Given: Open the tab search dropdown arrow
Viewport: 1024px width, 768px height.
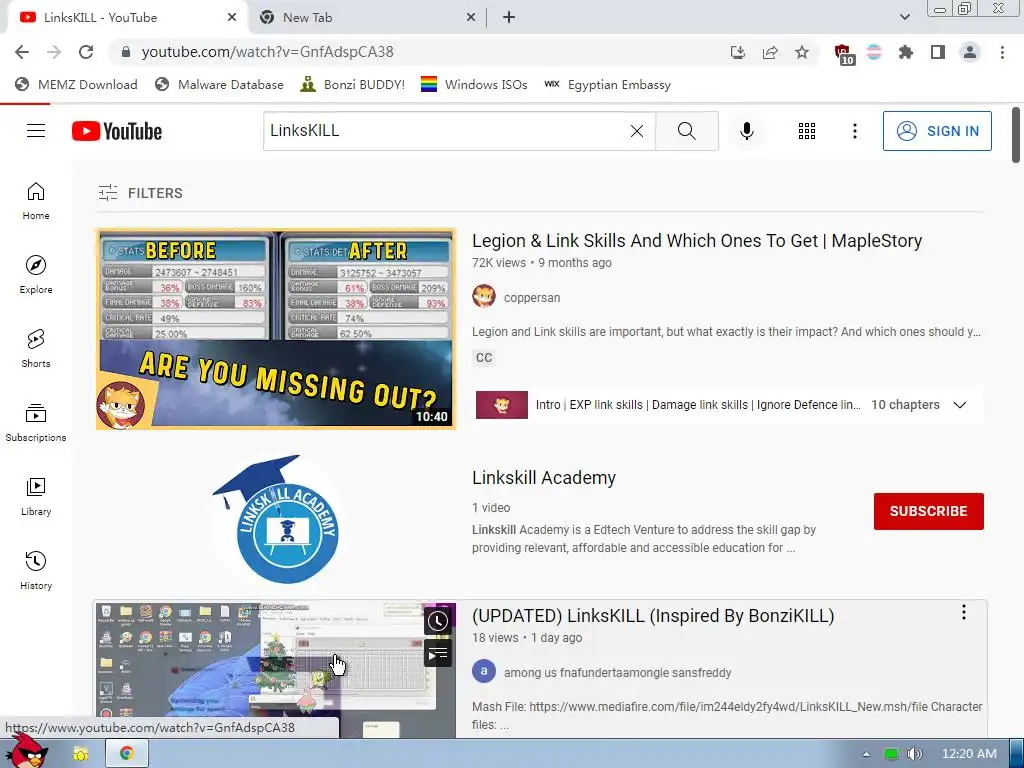Looking at the screenshot, I should coord(904,17).
